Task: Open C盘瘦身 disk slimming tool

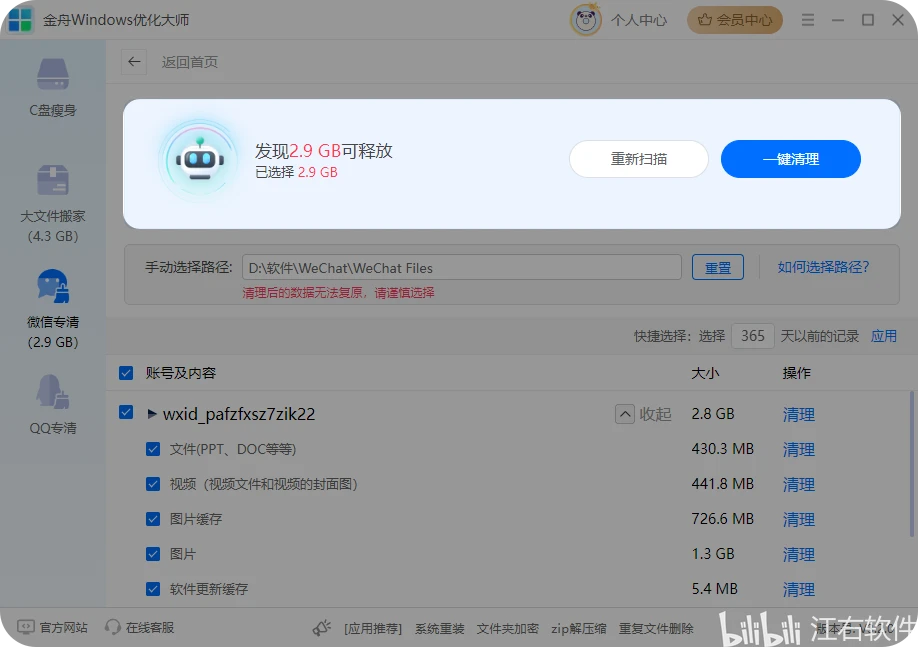Action: [x=53, y=87]
